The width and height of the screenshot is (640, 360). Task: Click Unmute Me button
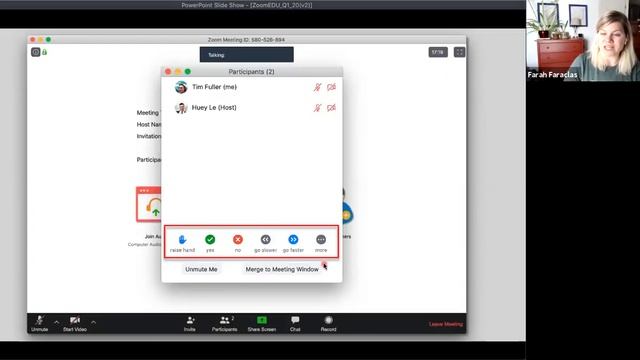[201, 269]
